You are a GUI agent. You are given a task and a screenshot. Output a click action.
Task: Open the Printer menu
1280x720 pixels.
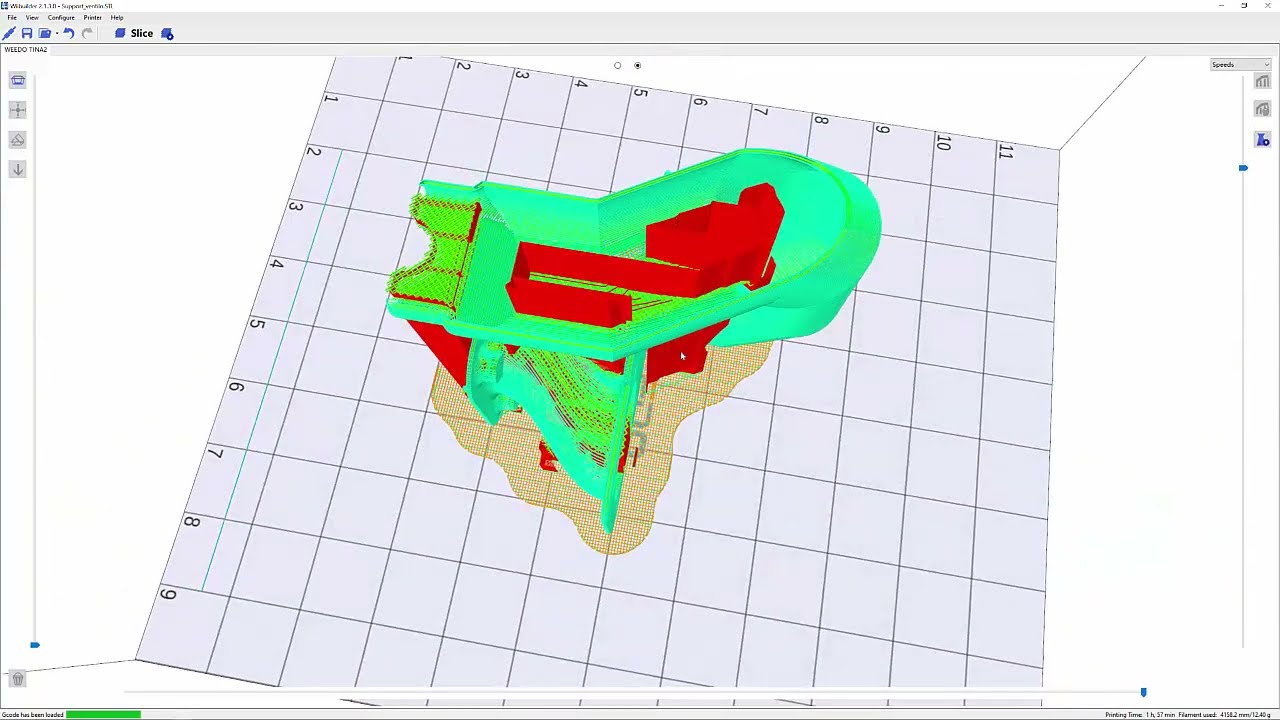pos(92,17)
